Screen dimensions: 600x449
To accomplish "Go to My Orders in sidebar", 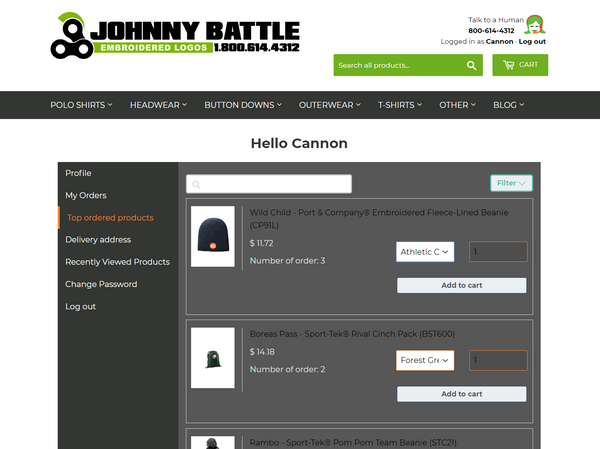I will tap(86, 196).
